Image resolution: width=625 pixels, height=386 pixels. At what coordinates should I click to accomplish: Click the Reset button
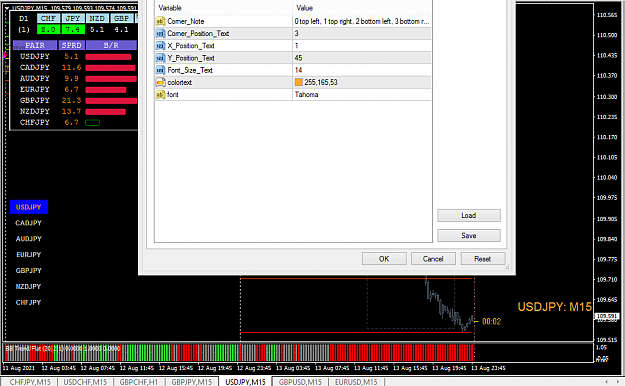pyautogui.click(x=483, y=259)
